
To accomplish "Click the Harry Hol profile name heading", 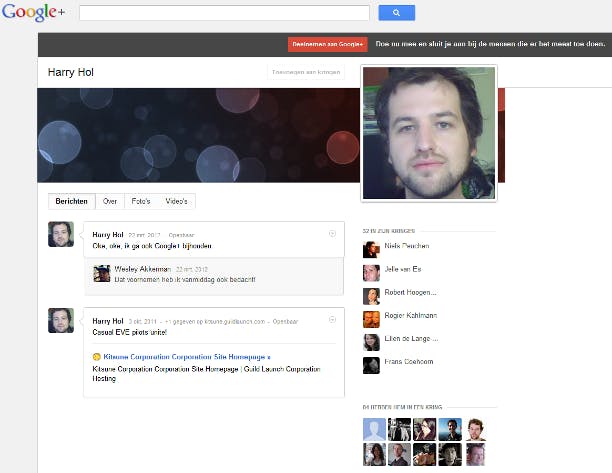I will [71, 73].
